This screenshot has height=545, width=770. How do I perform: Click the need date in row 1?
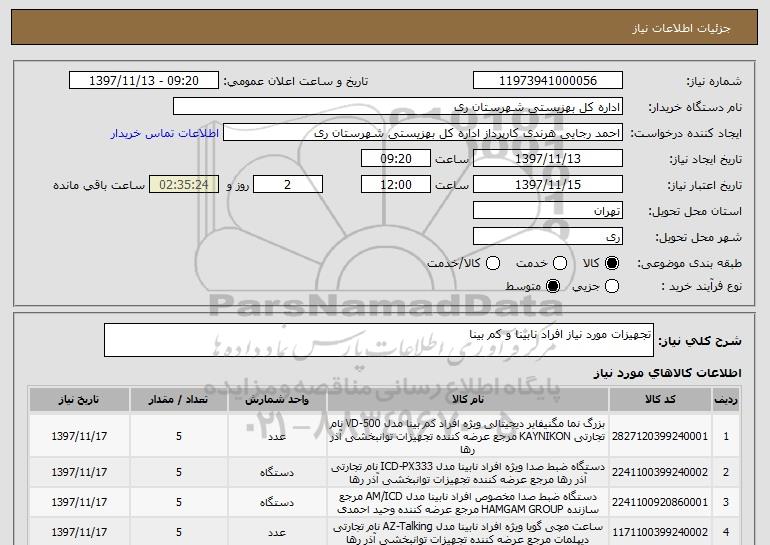[79, 436]
